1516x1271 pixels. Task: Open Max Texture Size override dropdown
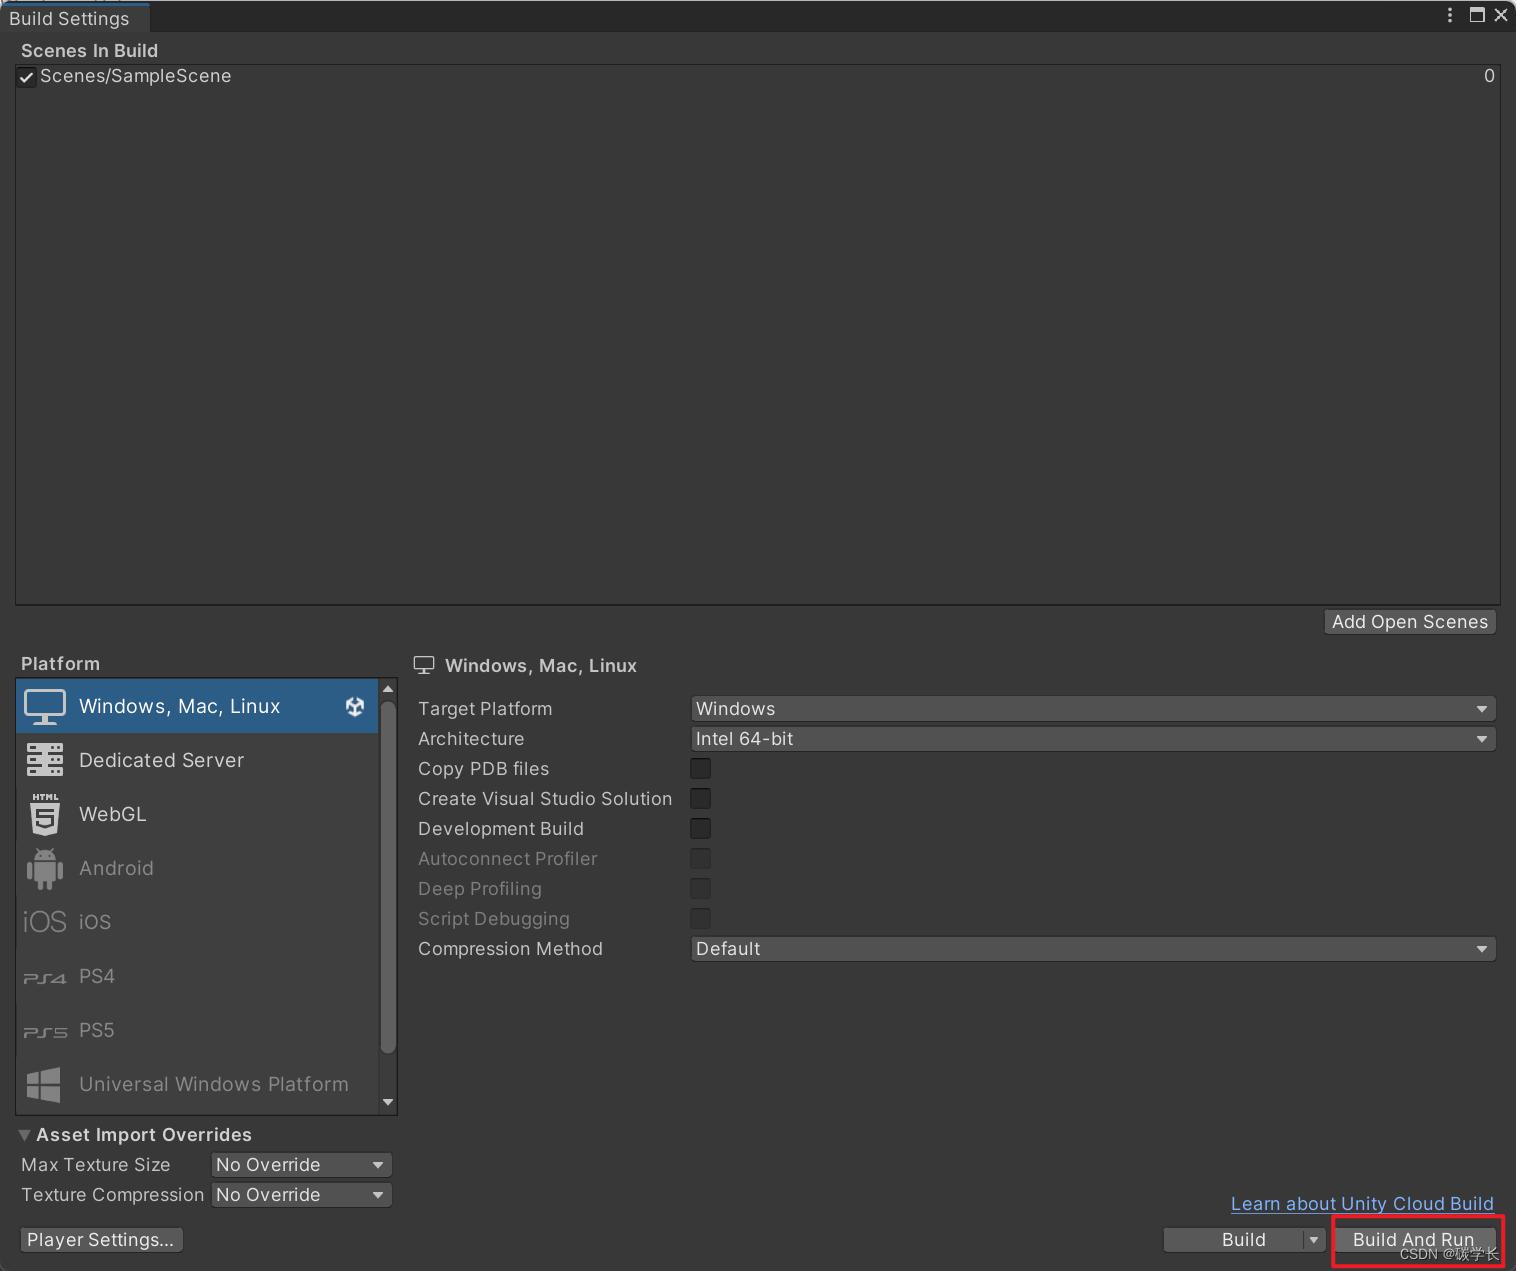tap(301, 1165)
